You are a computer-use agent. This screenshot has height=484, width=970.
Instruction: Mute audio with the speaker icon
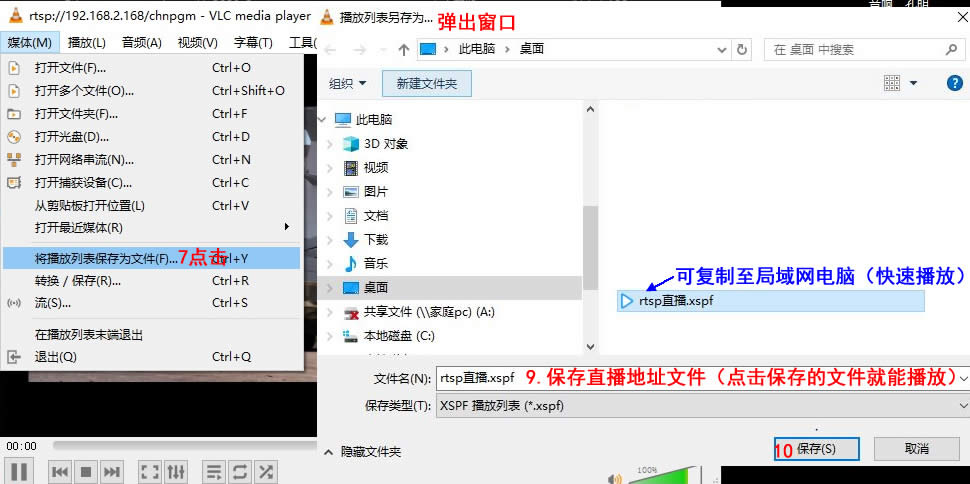(x=614, y=478)
